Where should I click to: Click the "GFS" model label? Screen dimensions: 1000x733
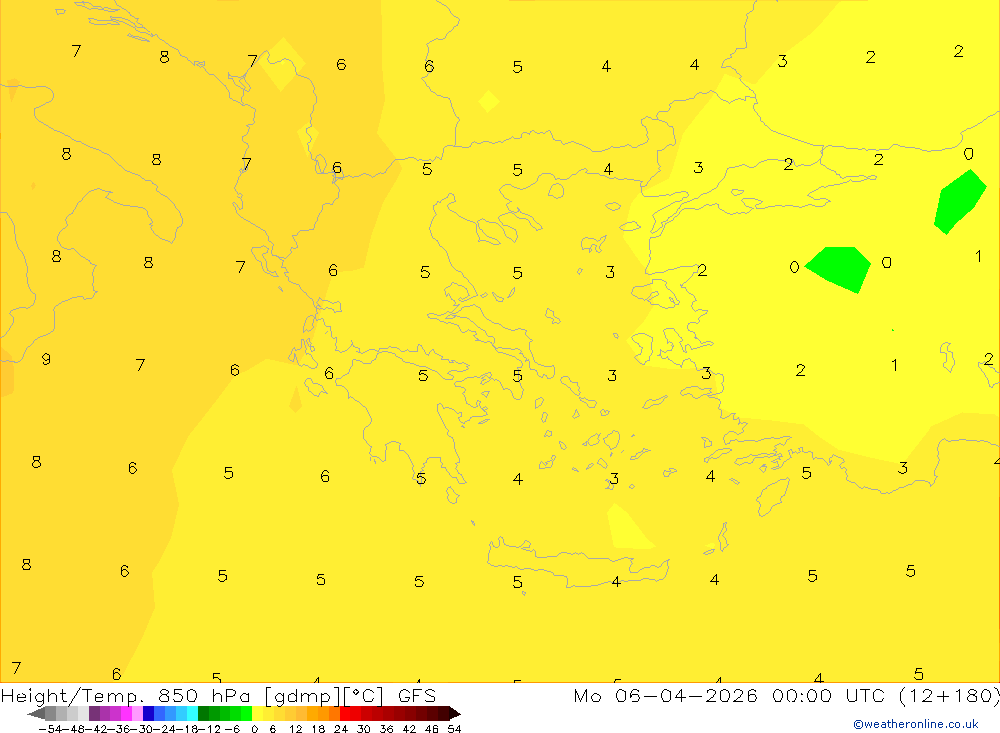(x=416, y=696)
